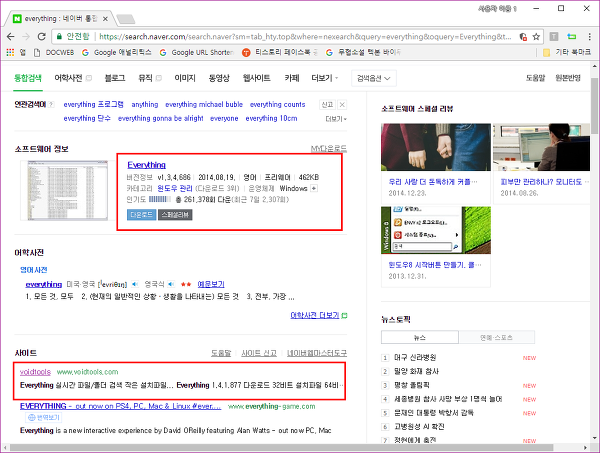Screen dimensions: 600x453
Task: Expand more related searches with 더보기
Action: [x=336, y=119]
